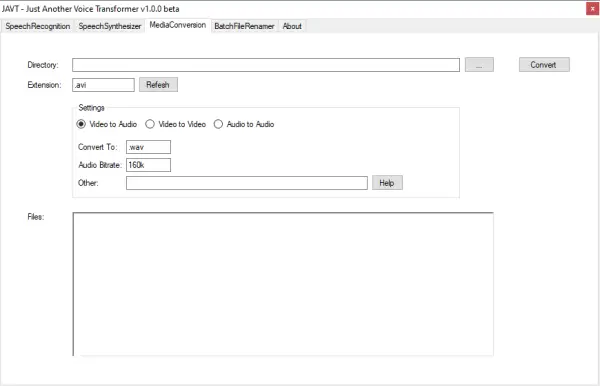Click the Refresh button beside Extension
The image size is (600, 386).
pyautogui.click(x=158, y=85)
